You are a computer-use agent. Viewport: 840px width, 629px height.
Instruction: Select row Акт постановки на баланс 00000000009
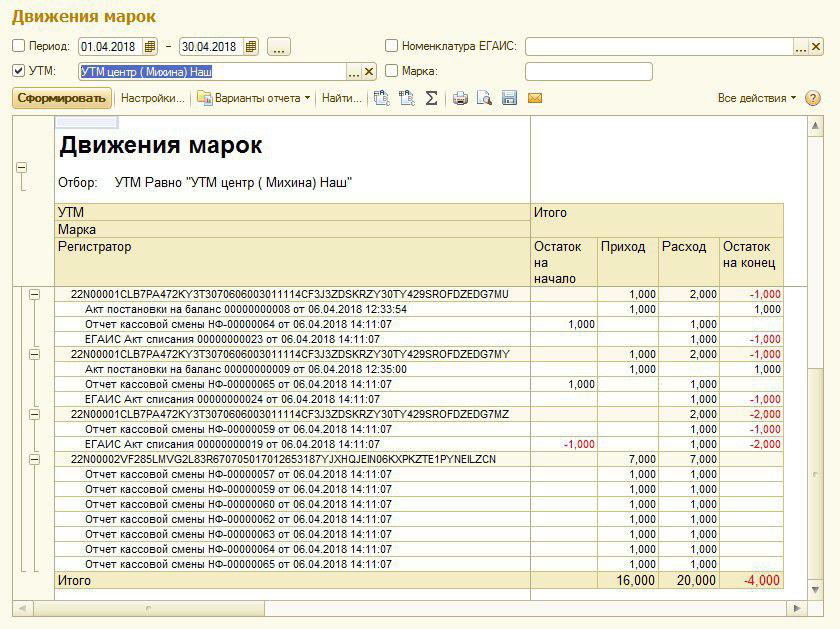[418, 369]
